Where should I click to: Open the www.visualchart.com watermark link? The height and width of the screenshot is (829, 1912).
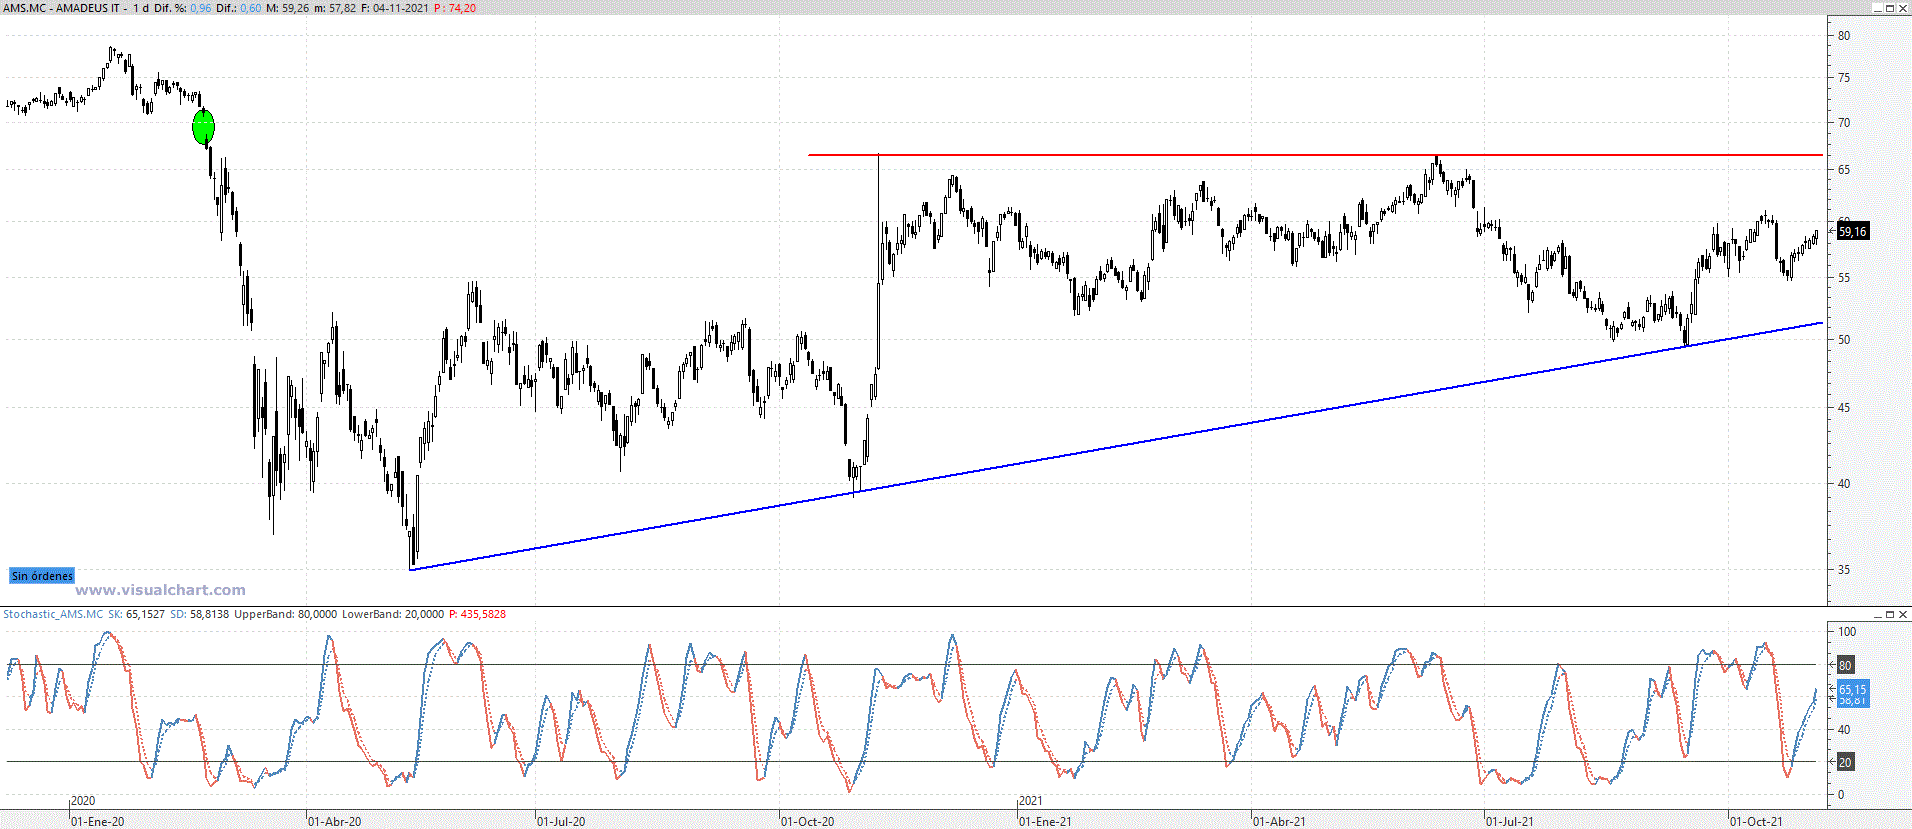click(160, 590)
